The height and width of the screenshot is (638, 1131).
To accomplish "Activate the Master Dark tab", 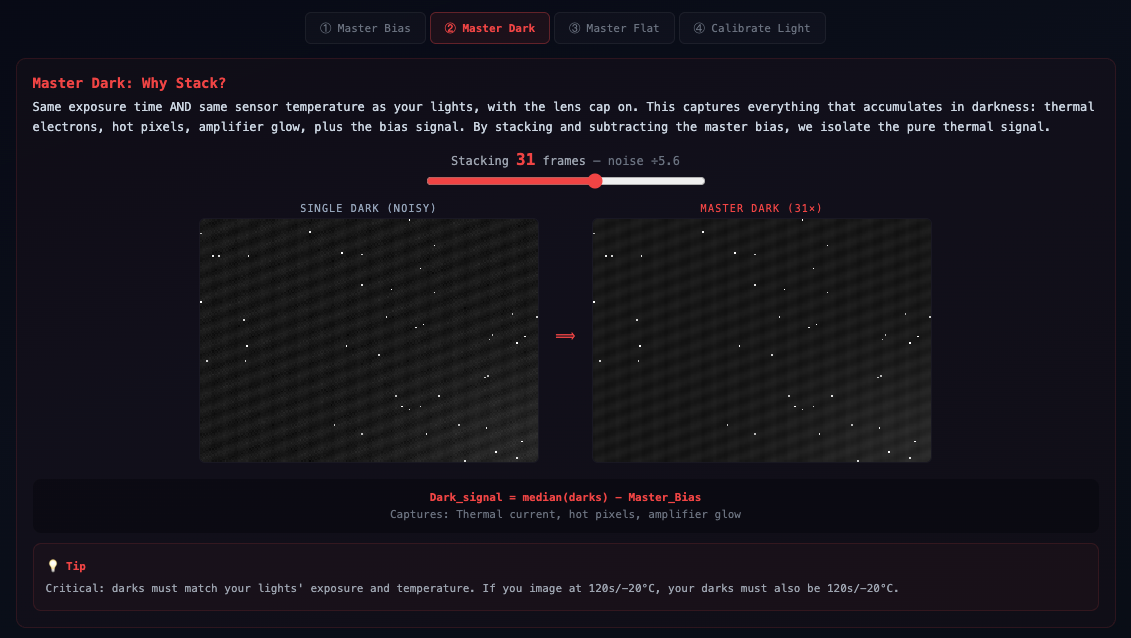I will pyautogui.click(x=489, y=27).
